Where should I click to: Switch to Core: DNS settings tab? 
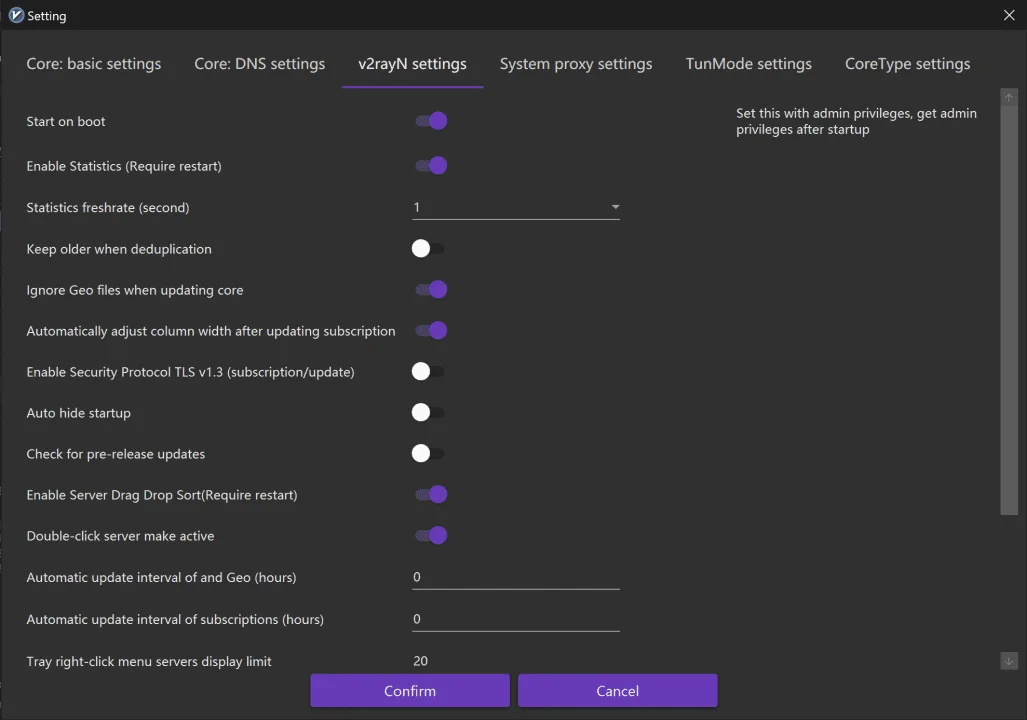pos(259,64)
